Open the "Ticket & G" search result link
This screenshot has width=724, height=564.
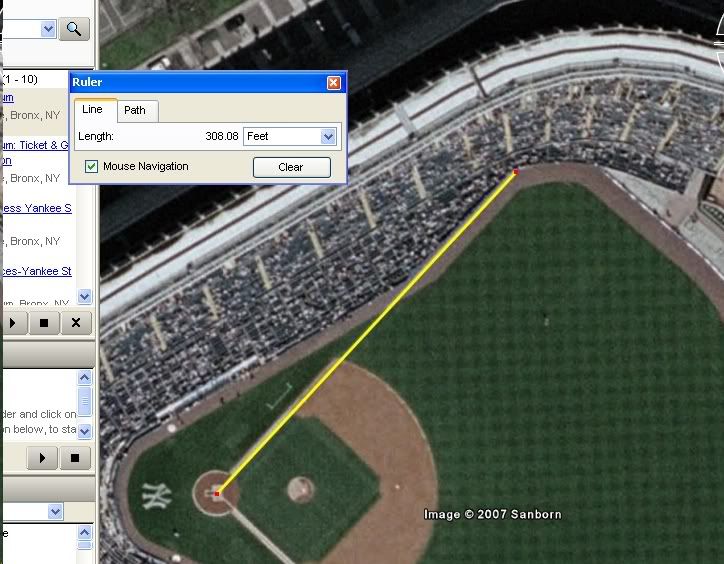pos(36,145)
